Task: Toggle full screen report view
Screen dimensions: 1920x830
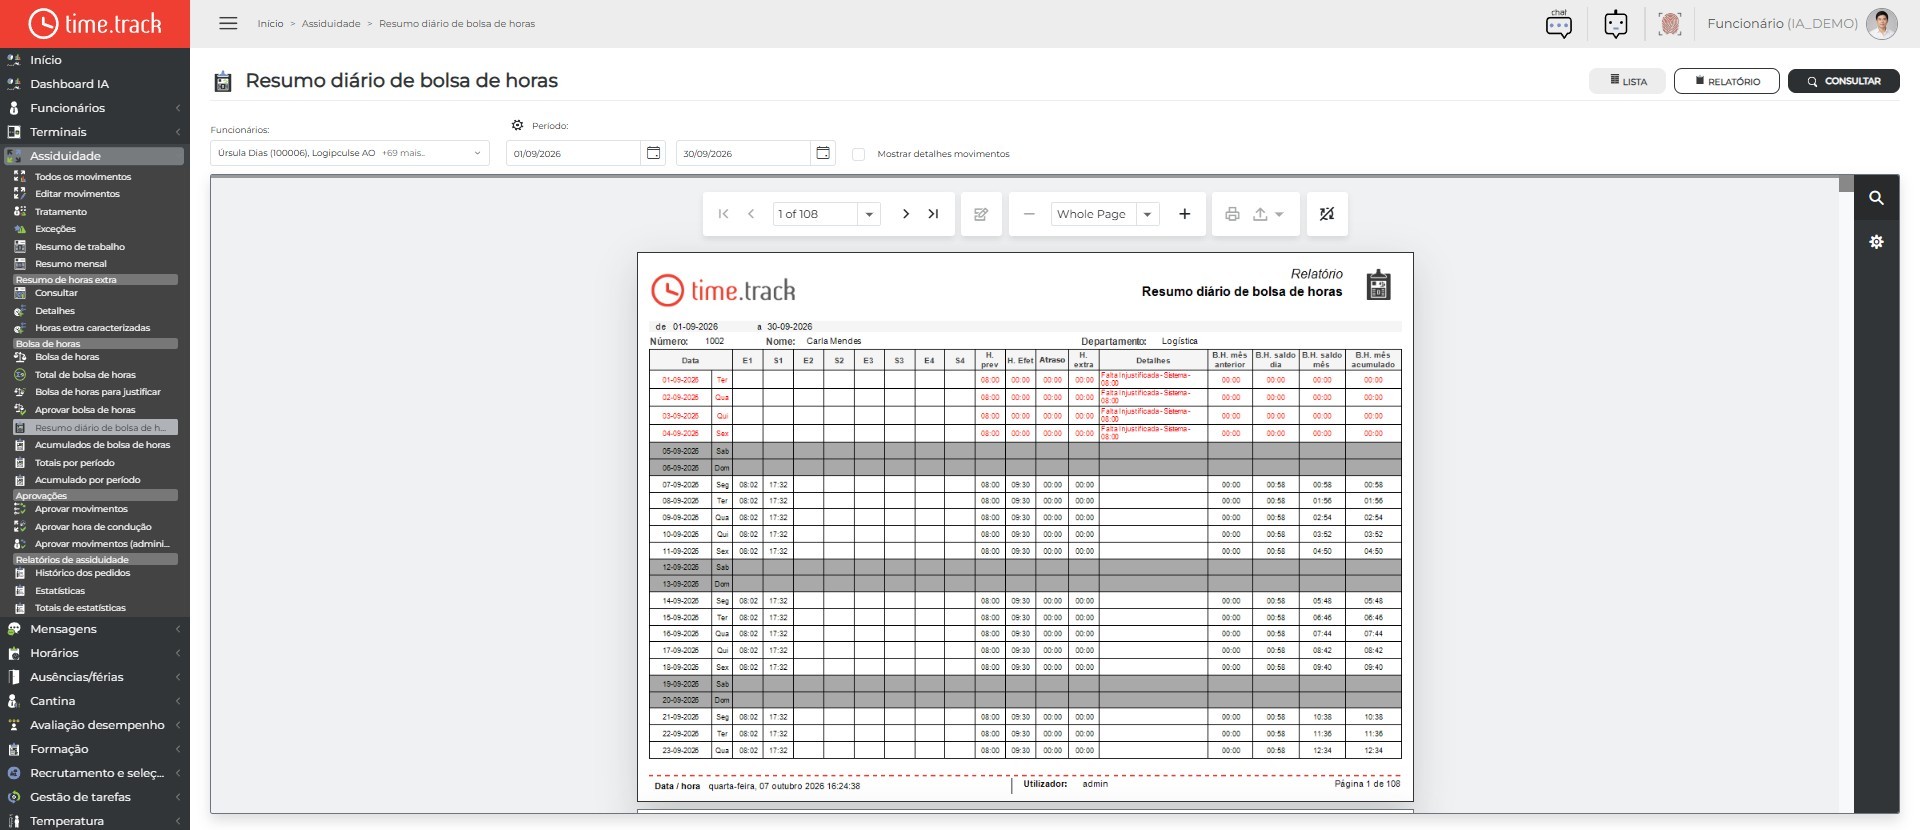Action: [x=1327, y=214]
